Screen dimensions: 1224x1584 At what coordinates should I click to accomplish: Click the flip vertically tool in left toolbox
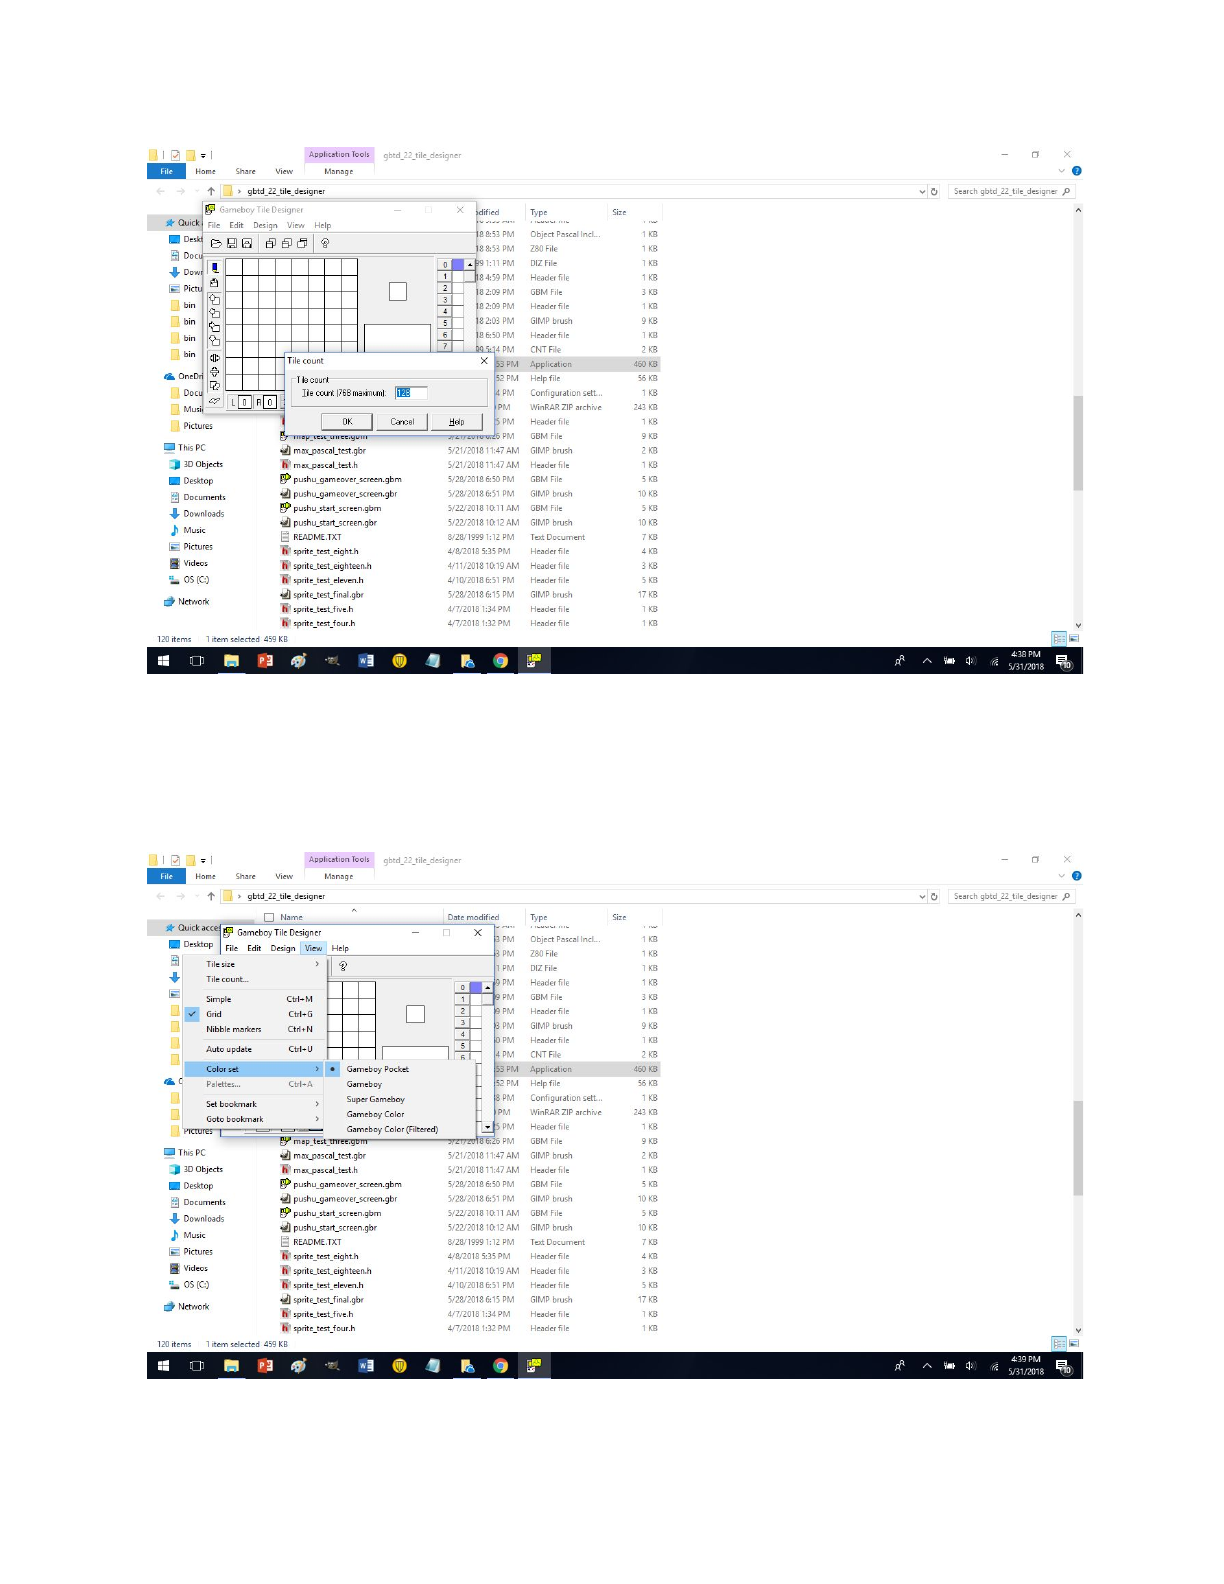[214, 372]
